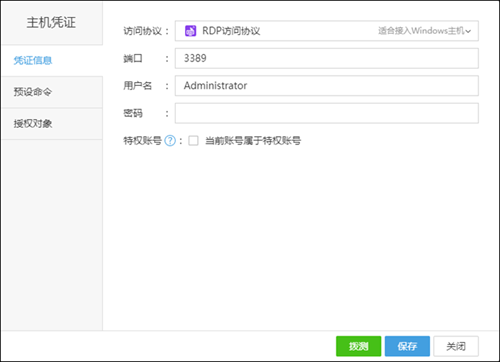
Task: Click the 特权账号 field label
Action: (142, 141)
